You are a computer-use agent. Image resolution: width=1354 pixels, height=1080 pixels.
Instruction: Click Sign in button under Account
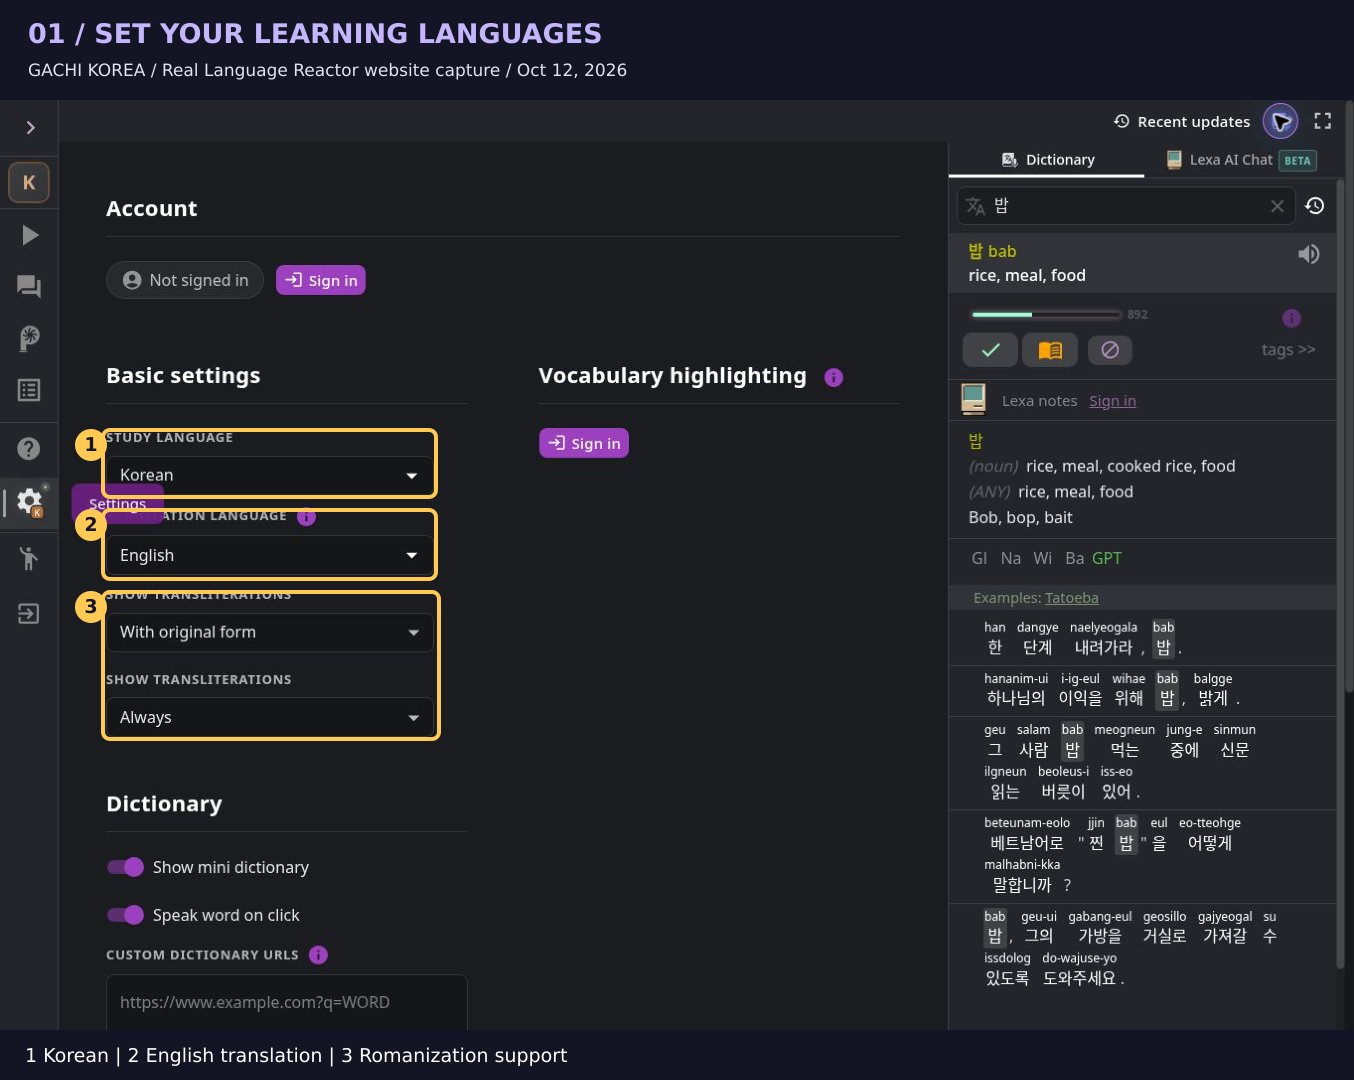point(321,280)
